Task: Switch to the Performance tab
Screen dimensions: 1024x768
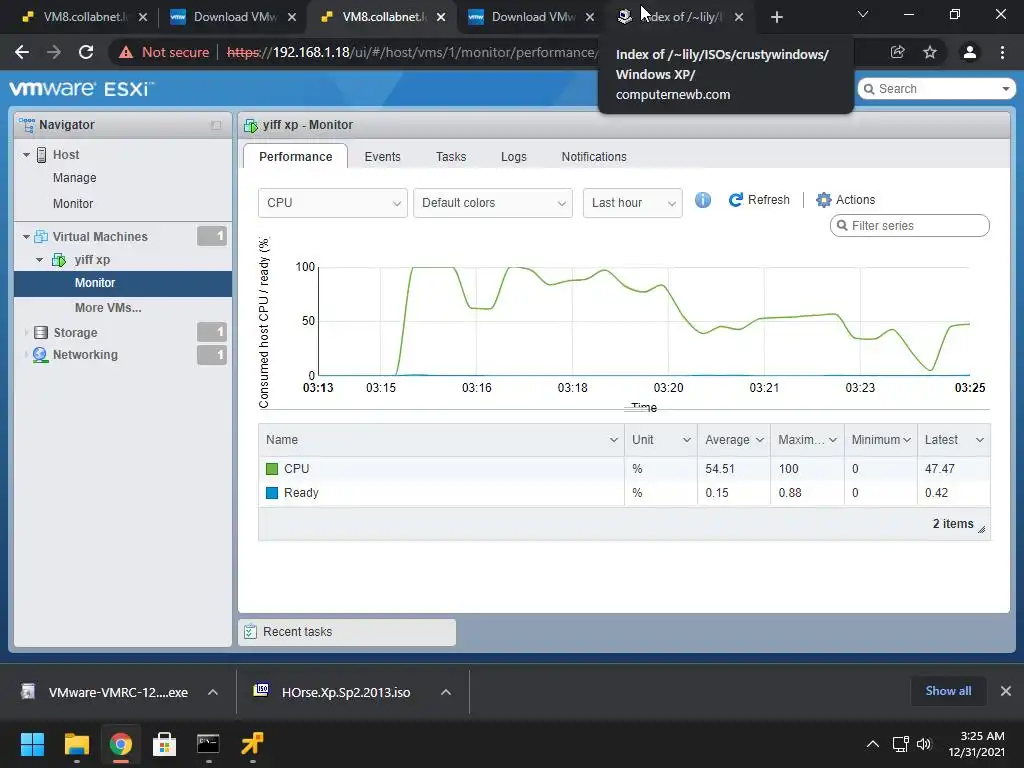Action: click(295, 157)
